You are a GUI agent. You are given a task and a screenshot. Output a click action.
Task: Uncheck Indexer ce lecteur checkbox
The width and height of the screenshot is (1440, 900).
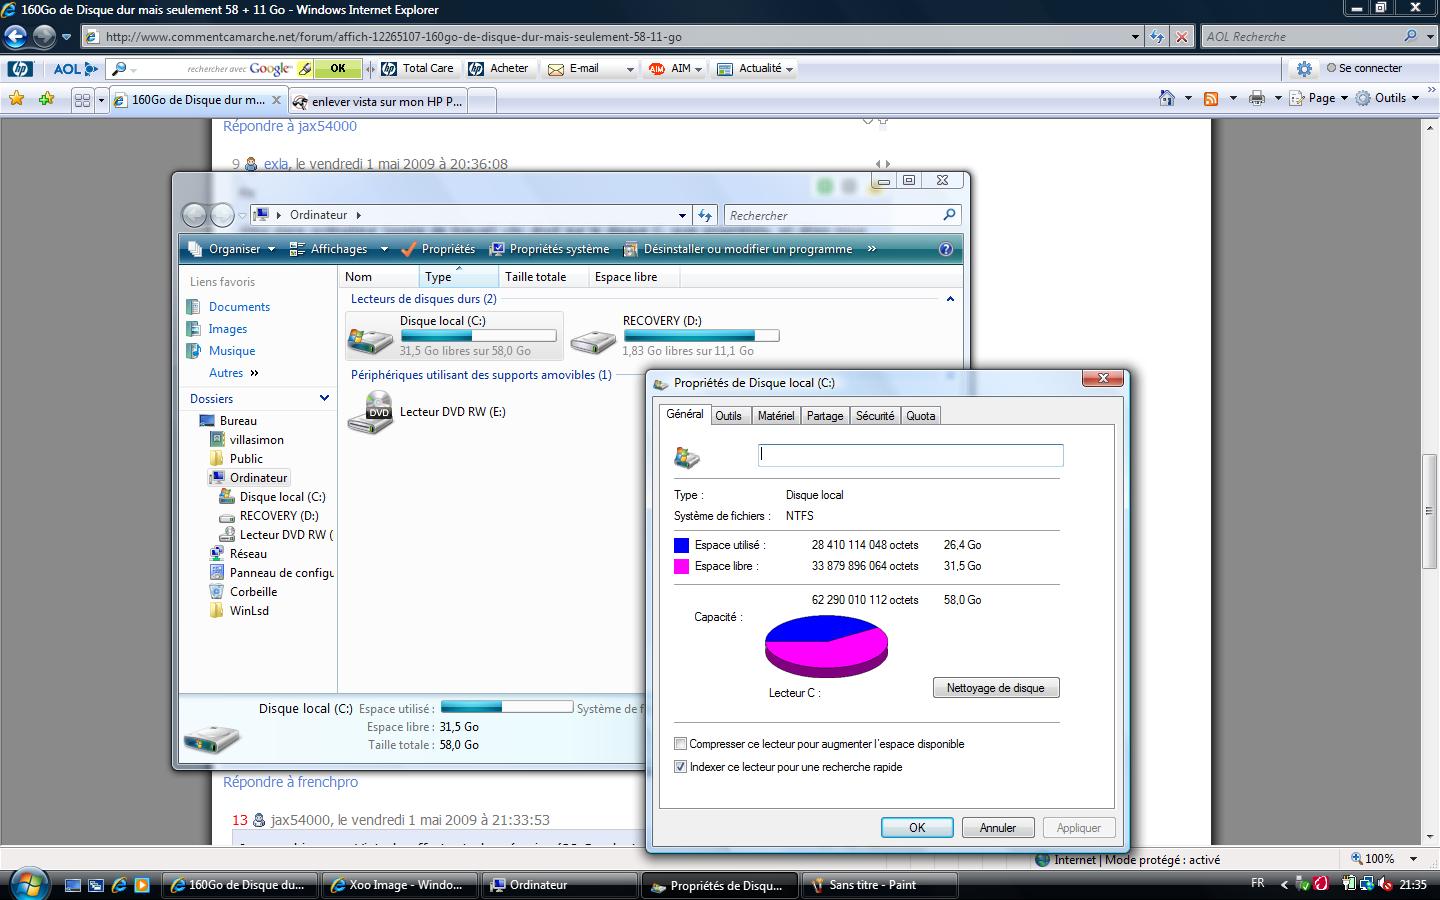coord(681,767)
